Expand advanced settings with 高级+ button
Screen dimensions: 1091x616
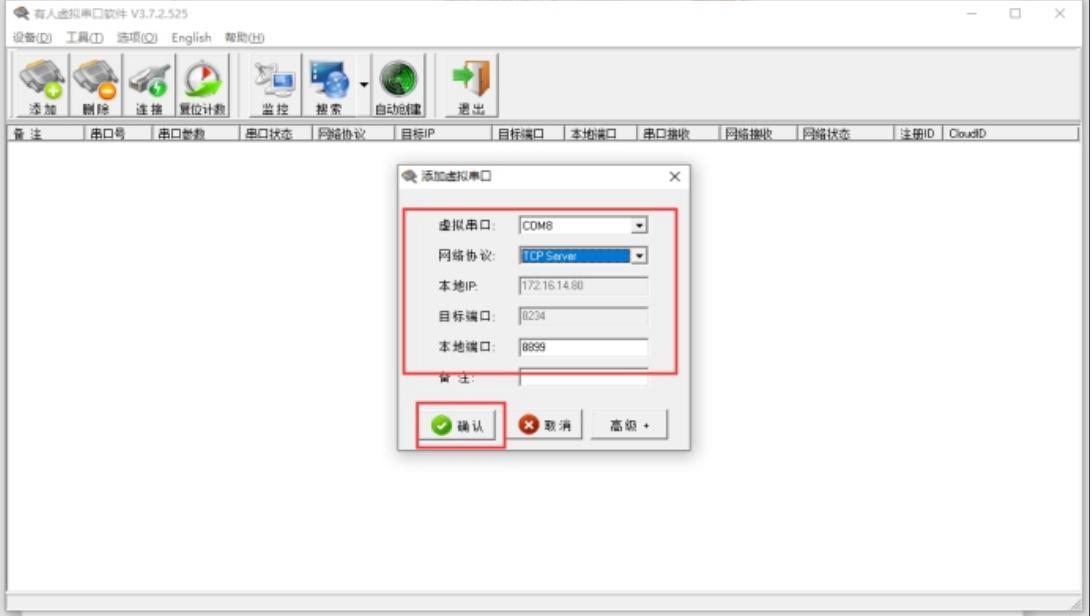coord(628,423)
